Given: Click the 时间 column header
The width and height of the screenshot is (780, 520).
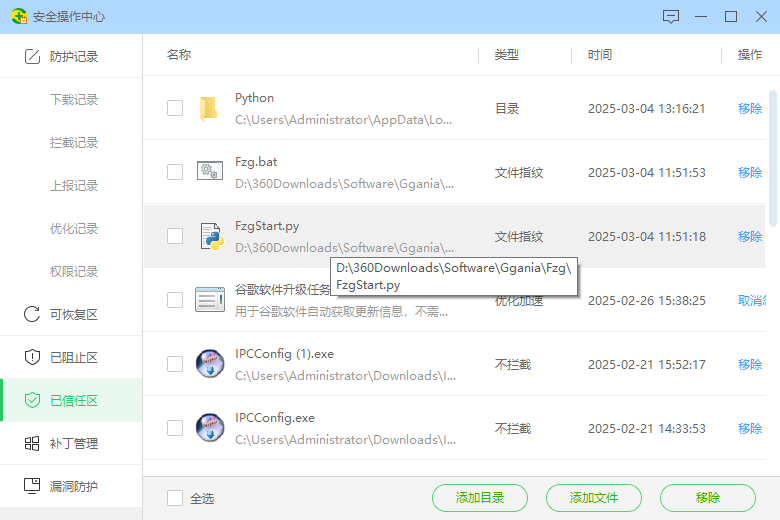Looking at the screenshot, I should [x=600, y=55].
